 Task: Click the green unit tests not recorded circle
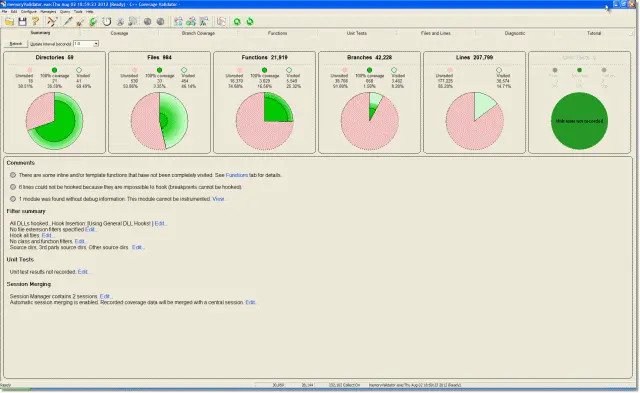pos(579,121)
